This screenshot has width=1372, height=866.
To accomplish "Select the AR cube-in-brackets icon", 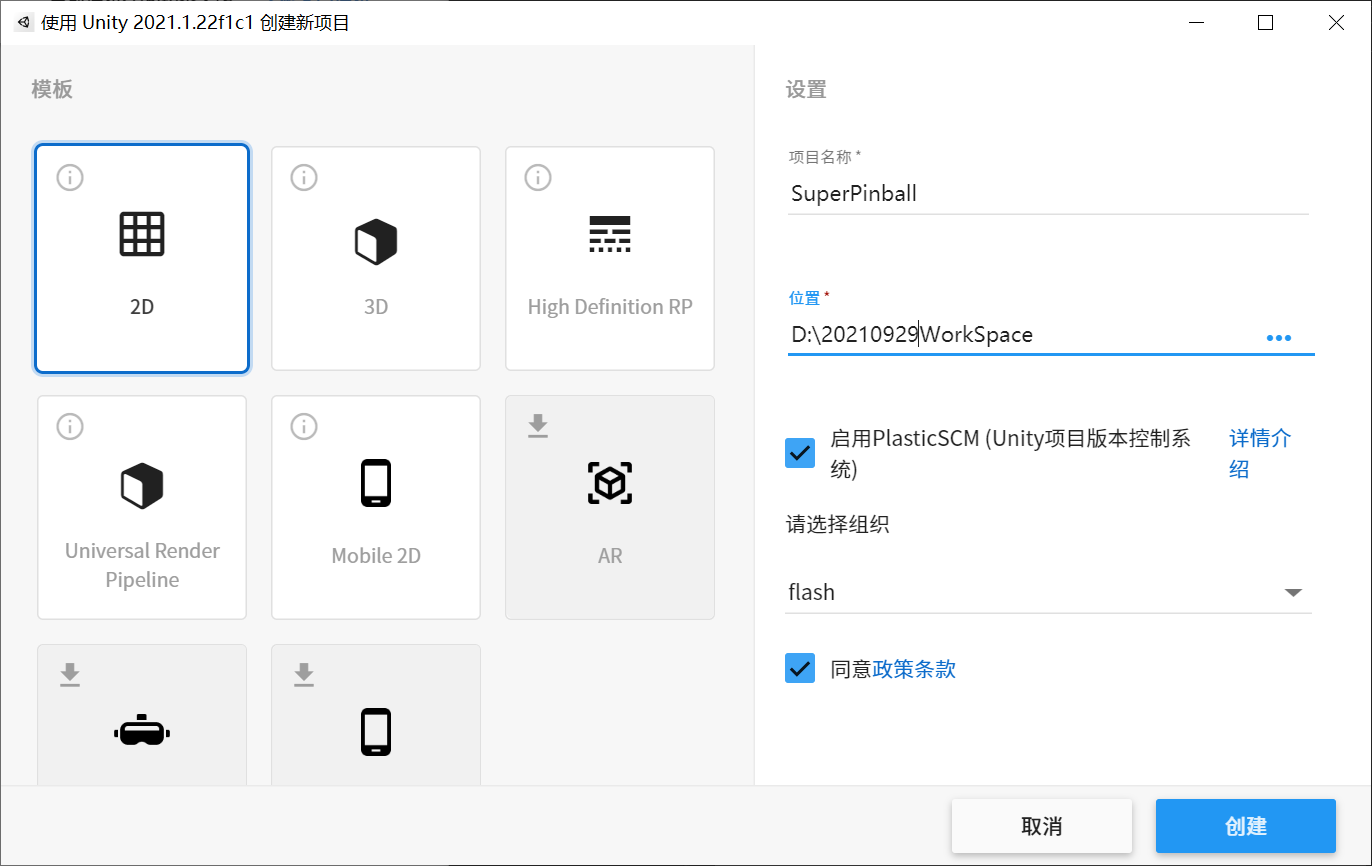I will [610, 483].
